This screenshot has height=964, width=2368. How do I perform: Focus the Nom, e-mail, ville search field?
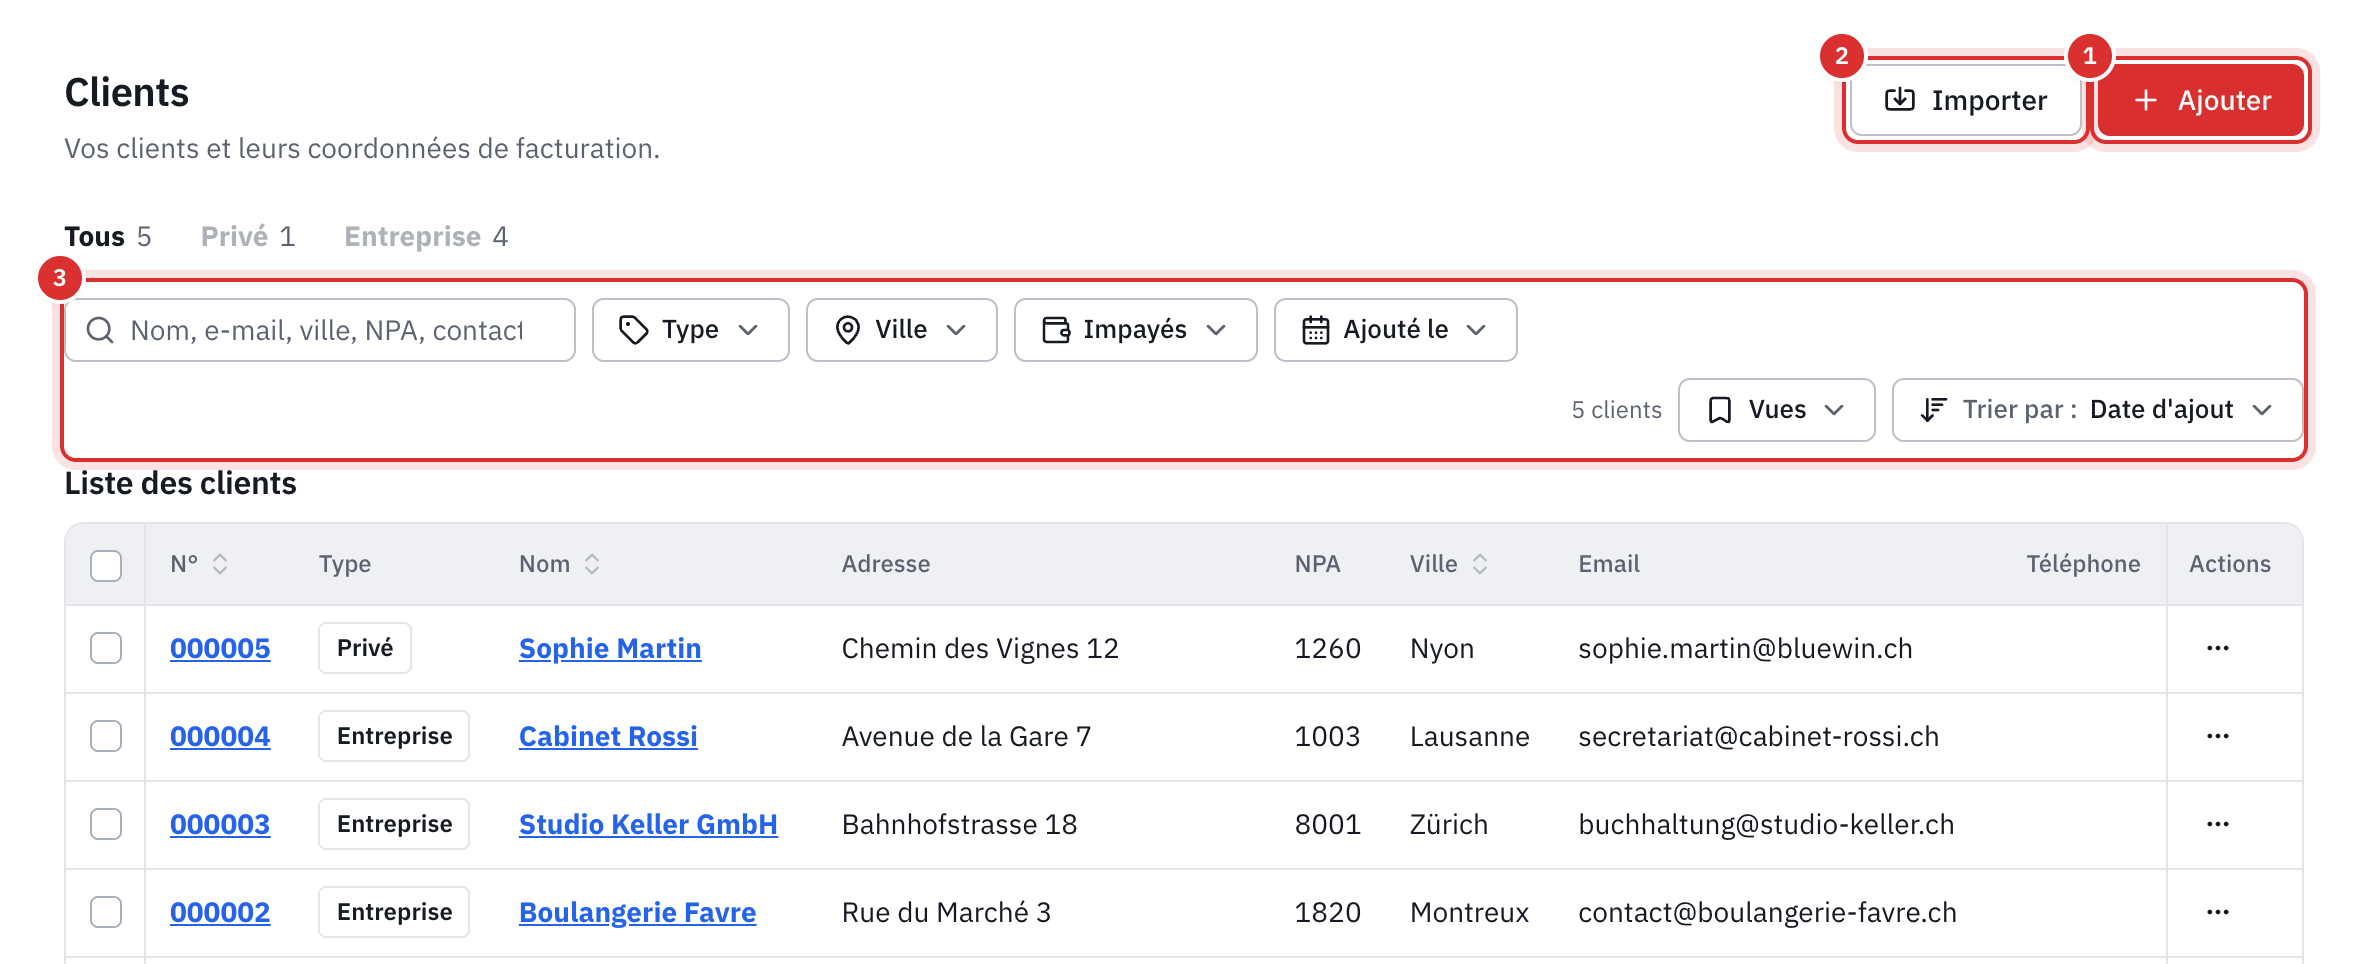[320, 330]
